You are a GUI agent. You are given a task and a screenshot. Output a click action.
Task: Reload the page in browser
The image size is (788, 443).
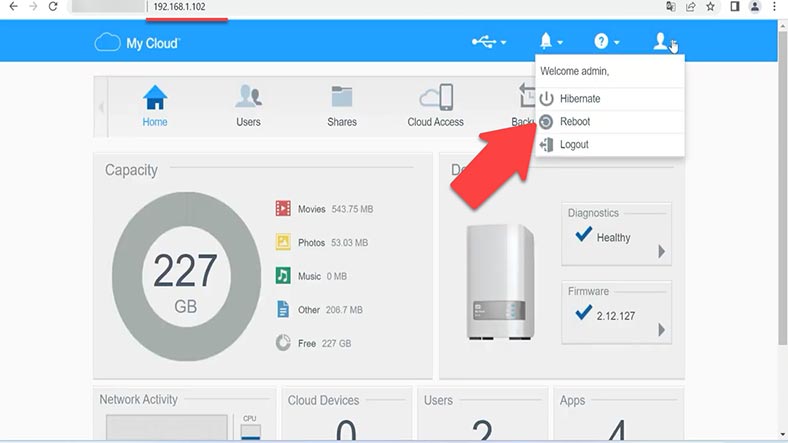coord(53,7)
